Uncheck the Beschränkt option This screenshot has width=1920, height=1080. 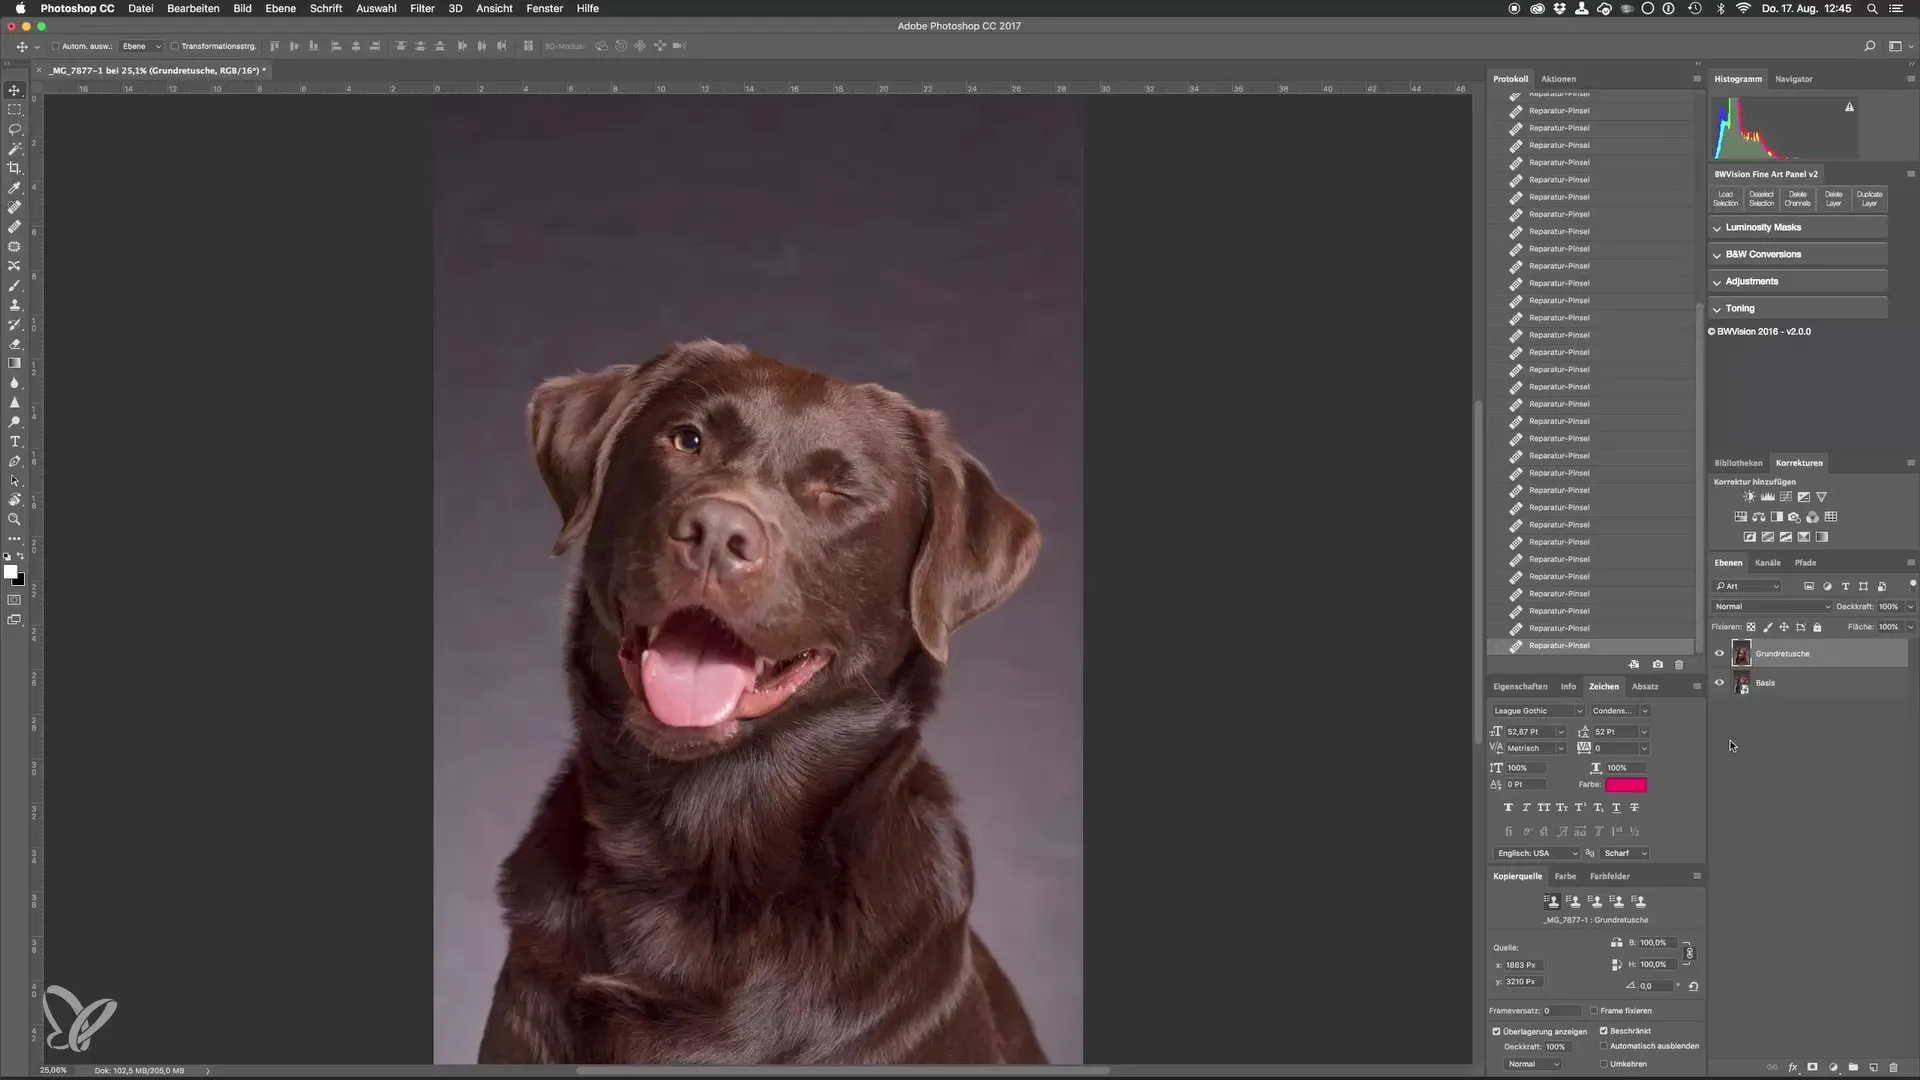point(1603,1031)
